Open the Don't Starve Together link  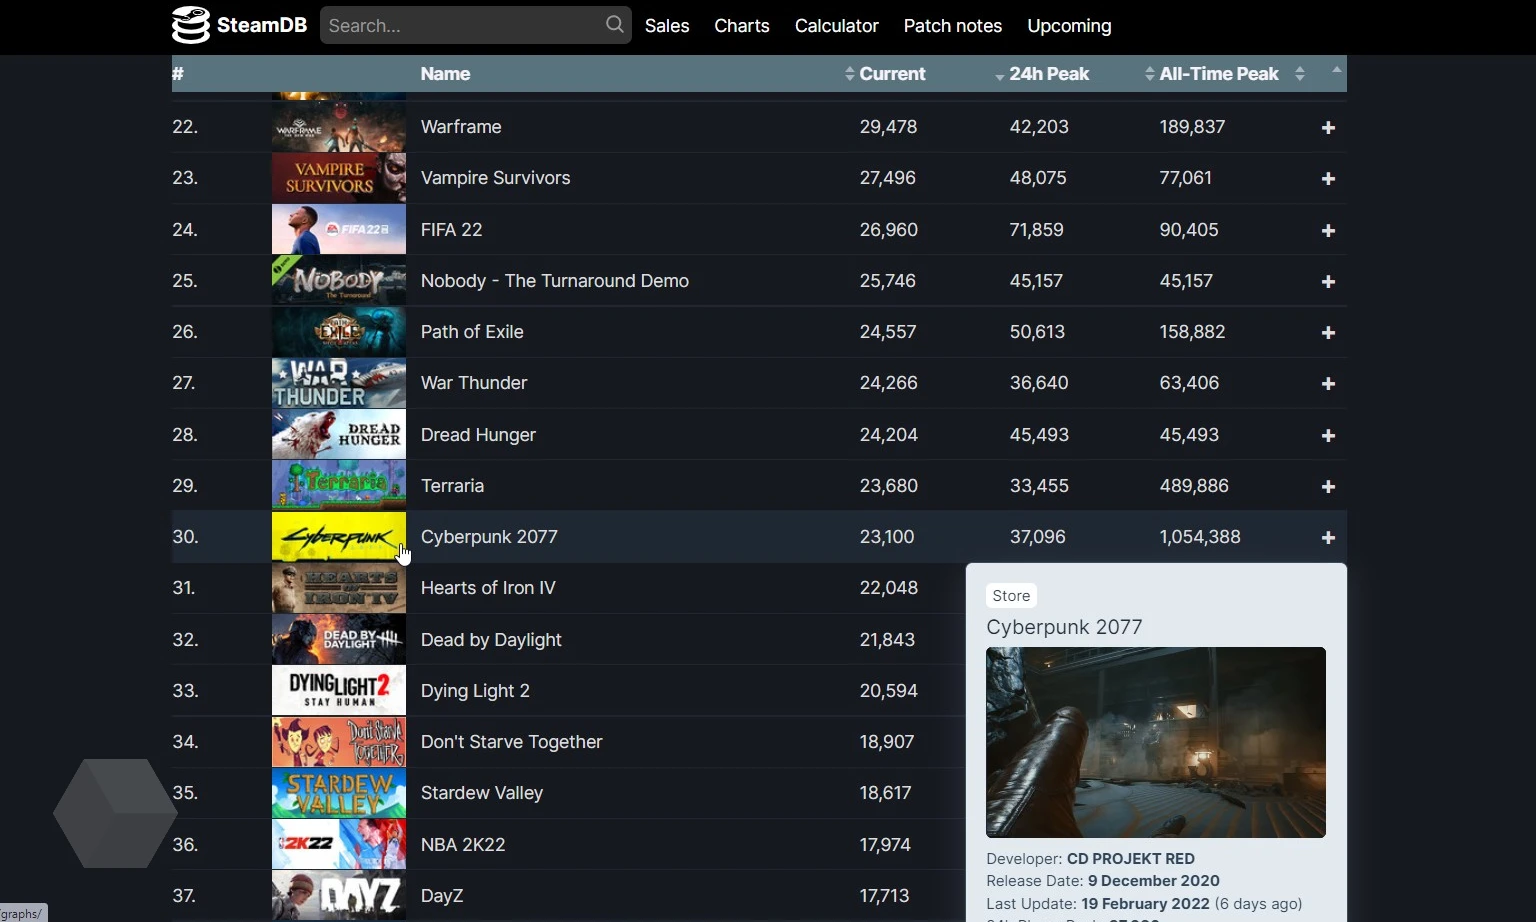click(x=512, y=742)
